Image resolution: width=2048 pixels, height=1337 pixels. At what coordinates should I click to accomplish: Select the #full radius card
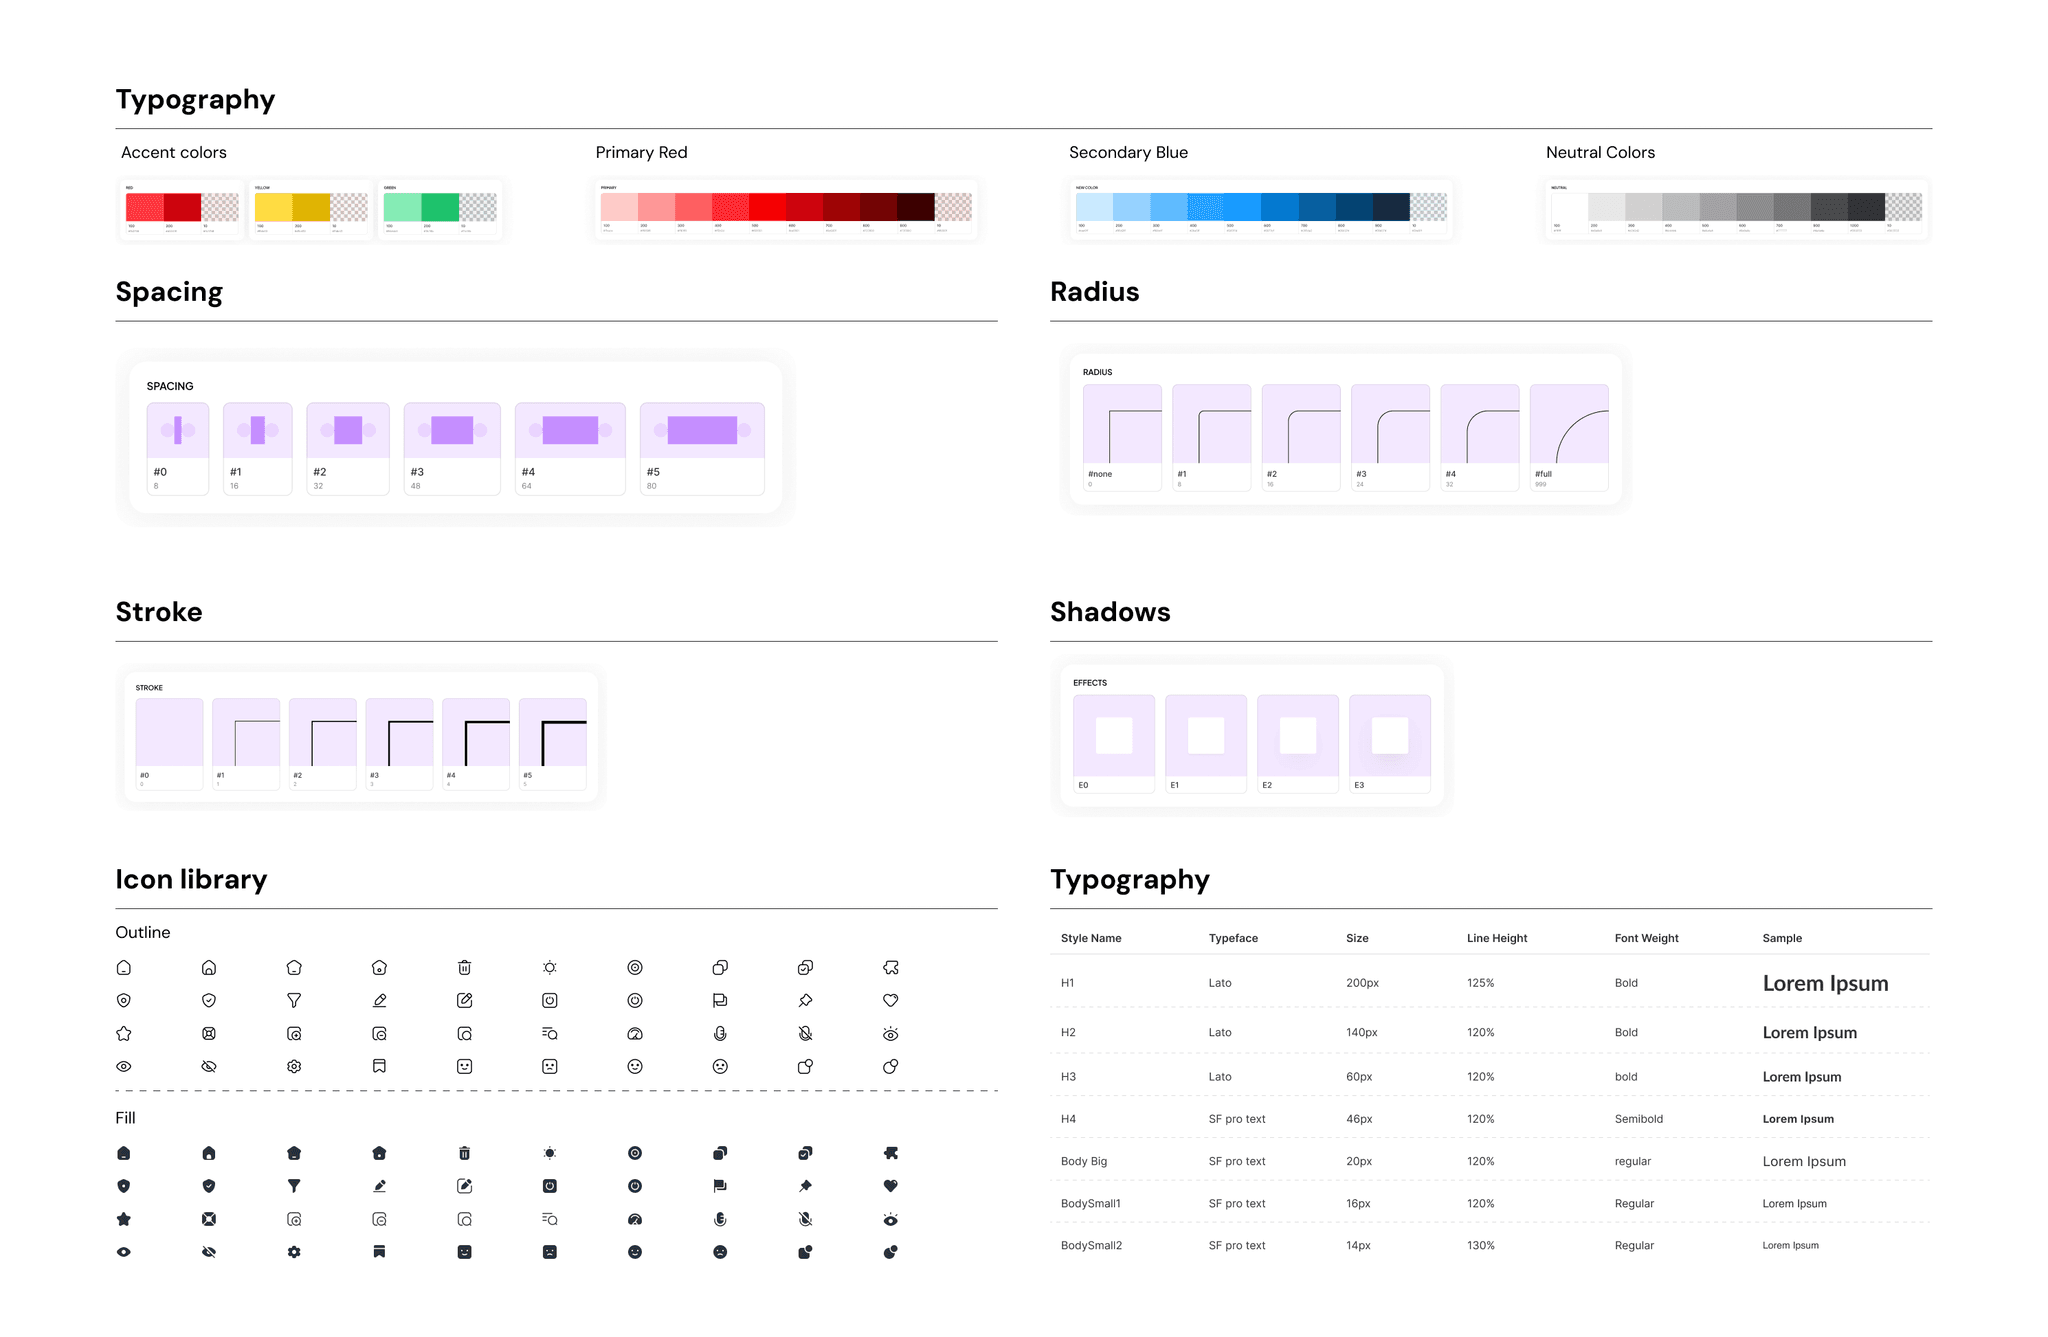1569,437
